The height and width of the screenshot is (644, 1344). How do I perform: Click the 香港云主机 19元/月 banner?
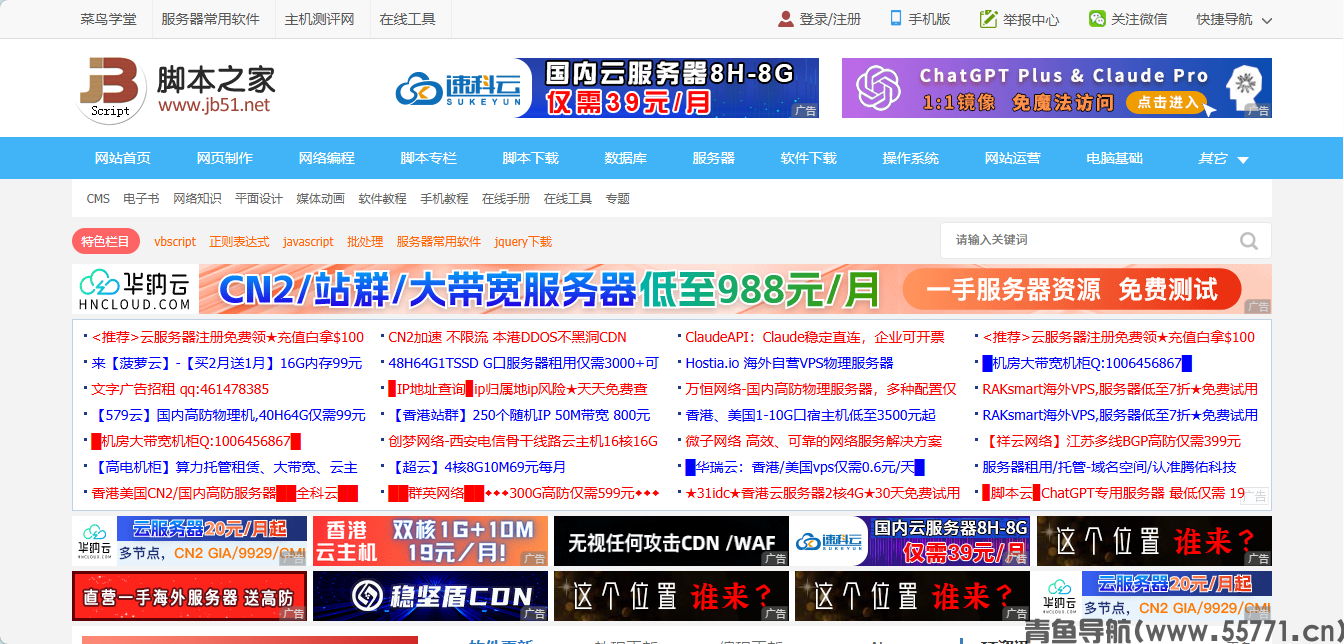pyautogui.click(x=430, y=541)
